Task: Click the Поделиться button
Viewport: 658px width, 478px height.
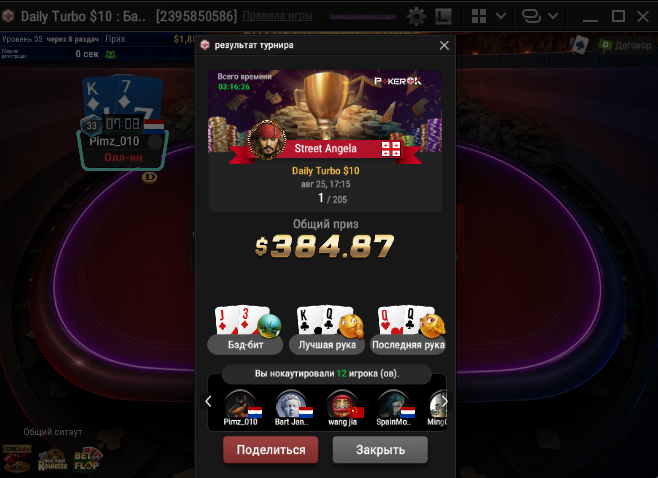Action: point(271,450)
